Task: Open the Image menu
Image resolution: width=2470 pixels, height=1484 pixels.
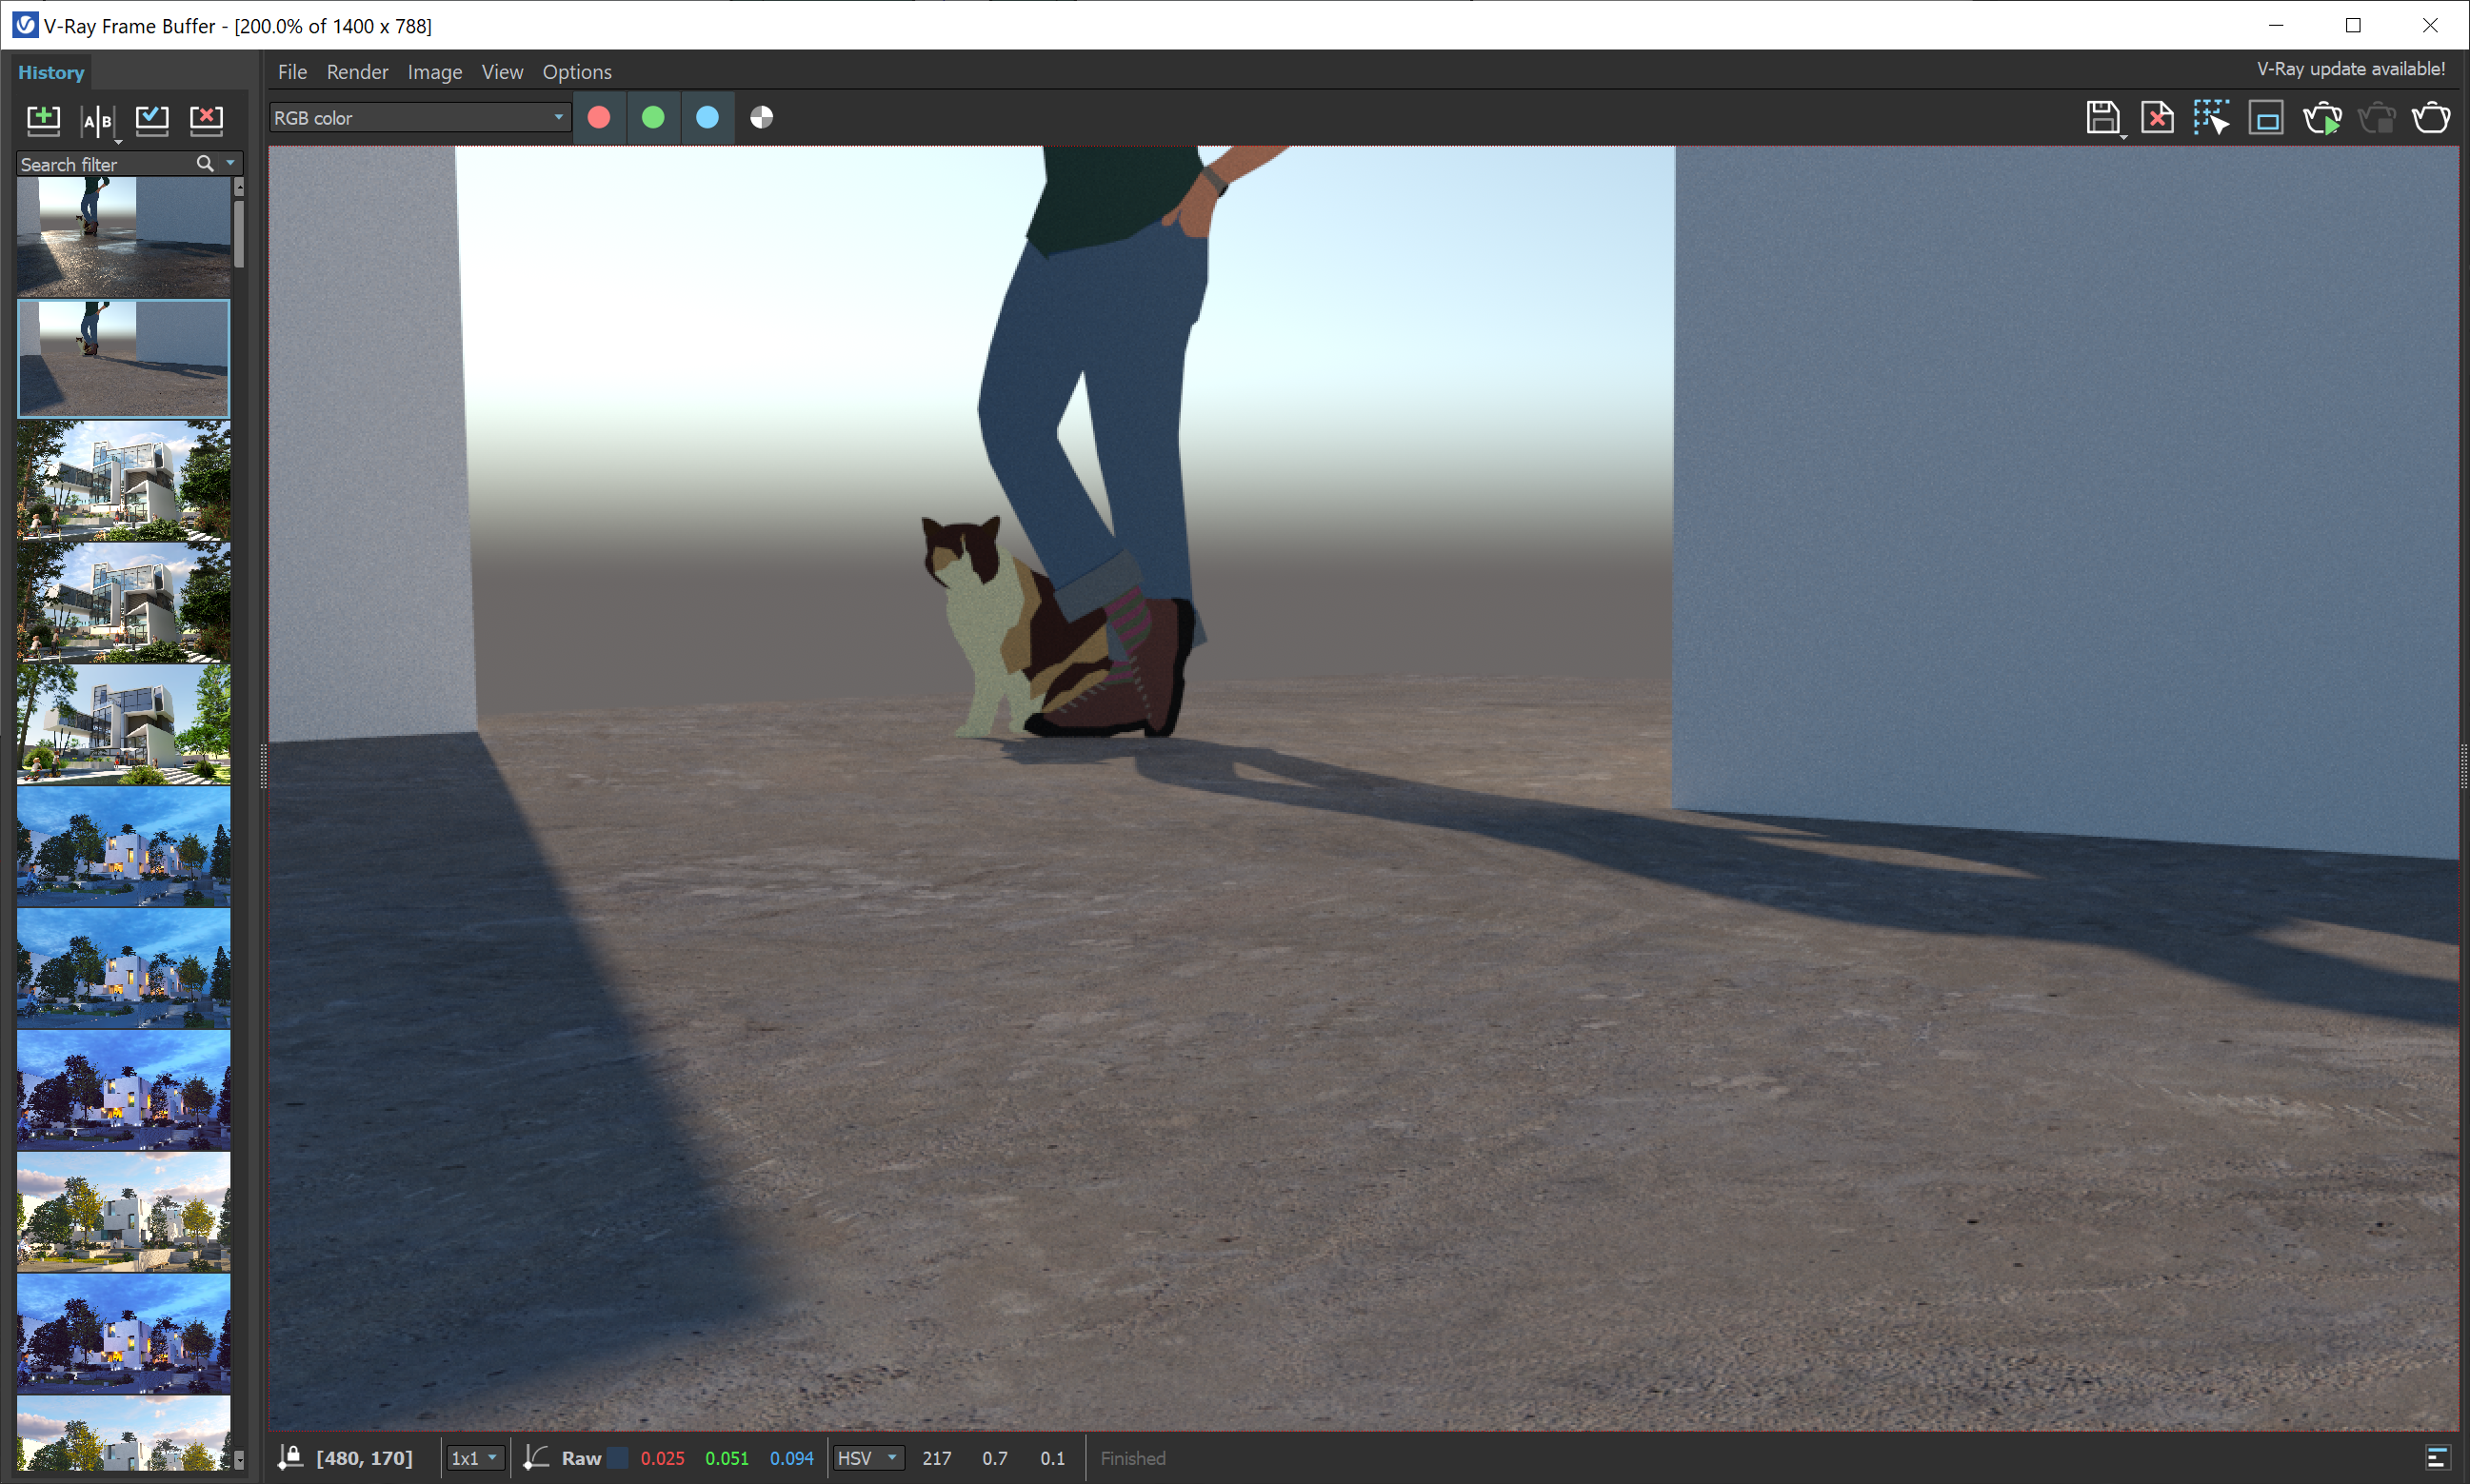Action: [435, 72]
